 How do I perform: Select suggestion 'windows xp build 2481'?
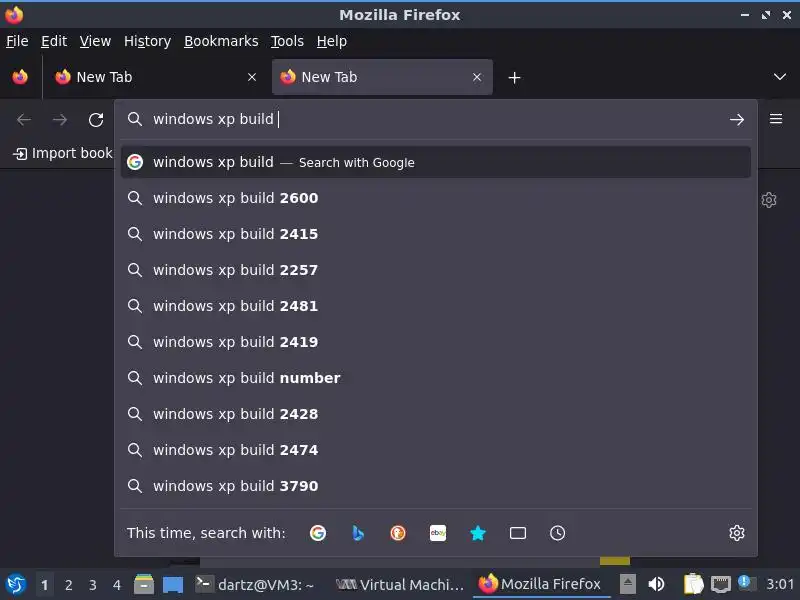coord(435,306)
